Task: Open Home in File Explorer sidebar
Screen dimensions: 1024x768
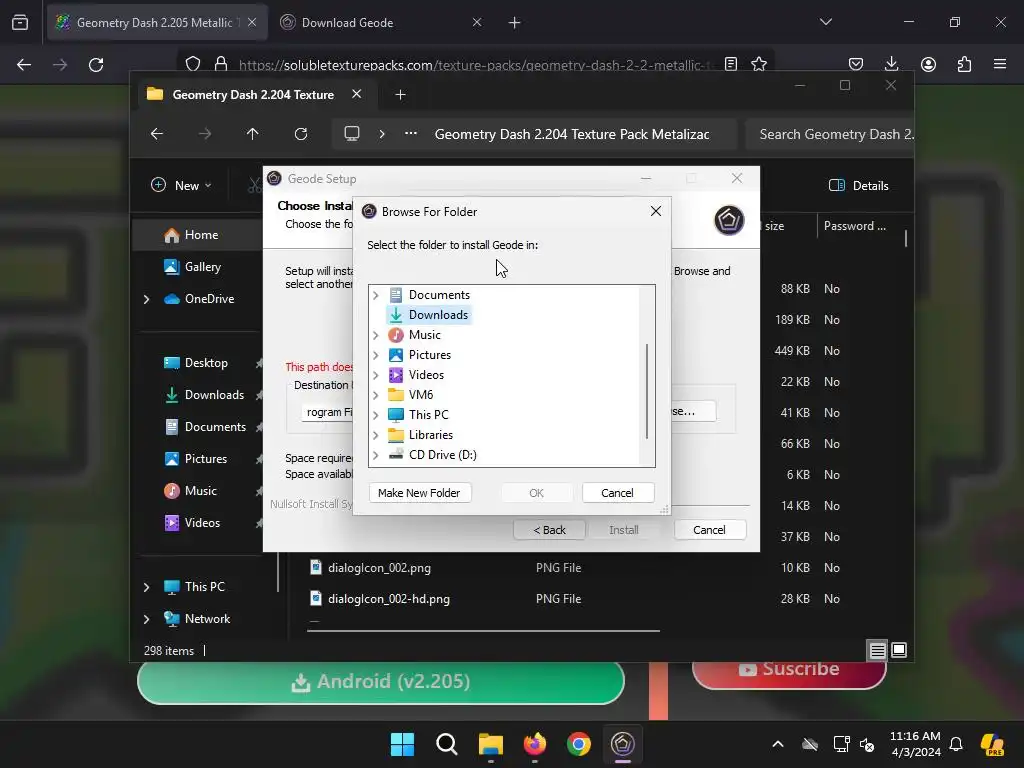Action: click(x=201, y=235)
